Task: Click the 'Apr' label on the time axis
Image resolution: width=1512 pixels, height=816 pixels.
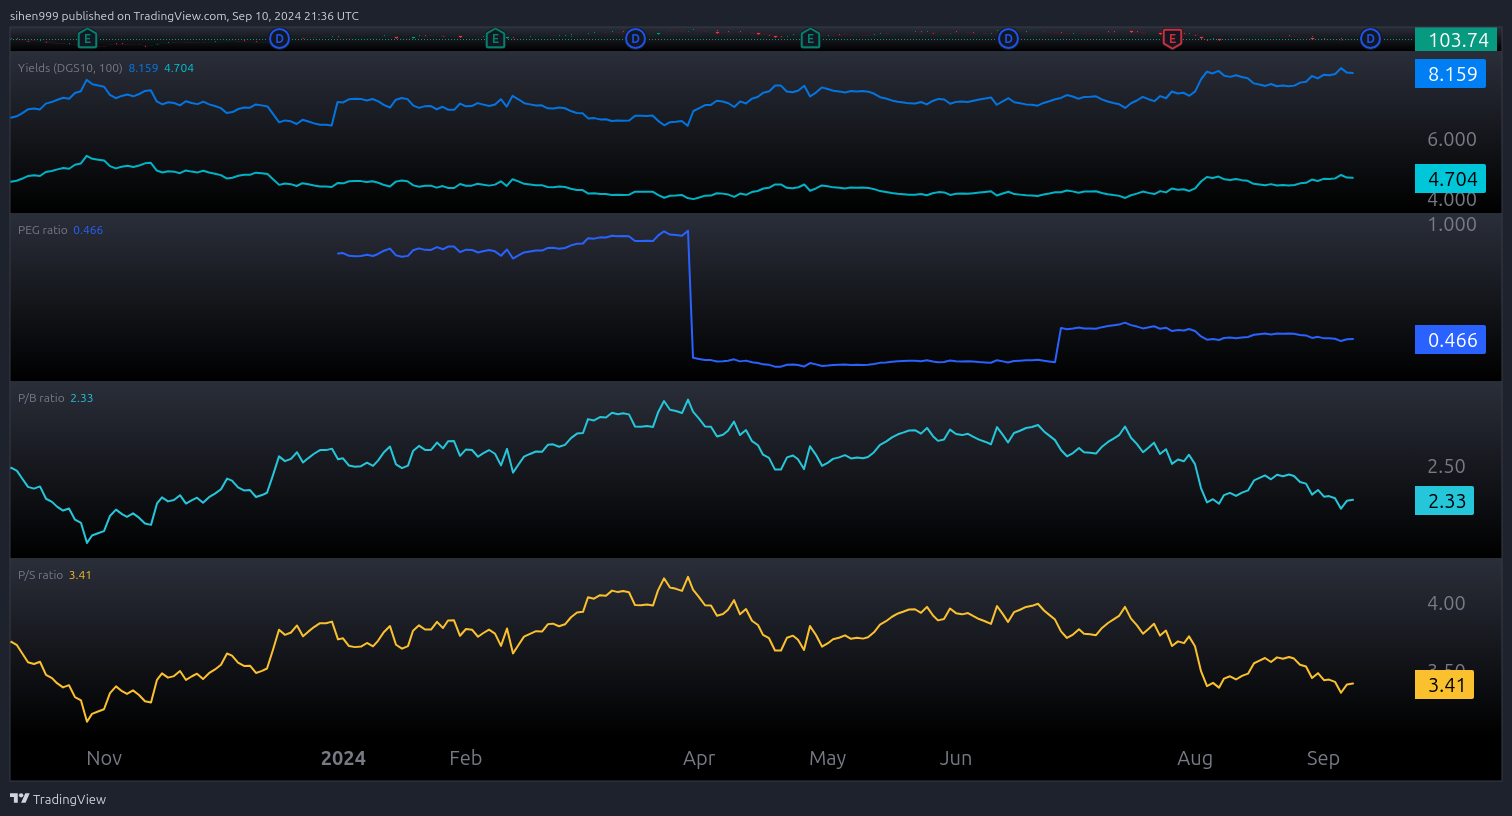Action: tap(699, 758)
